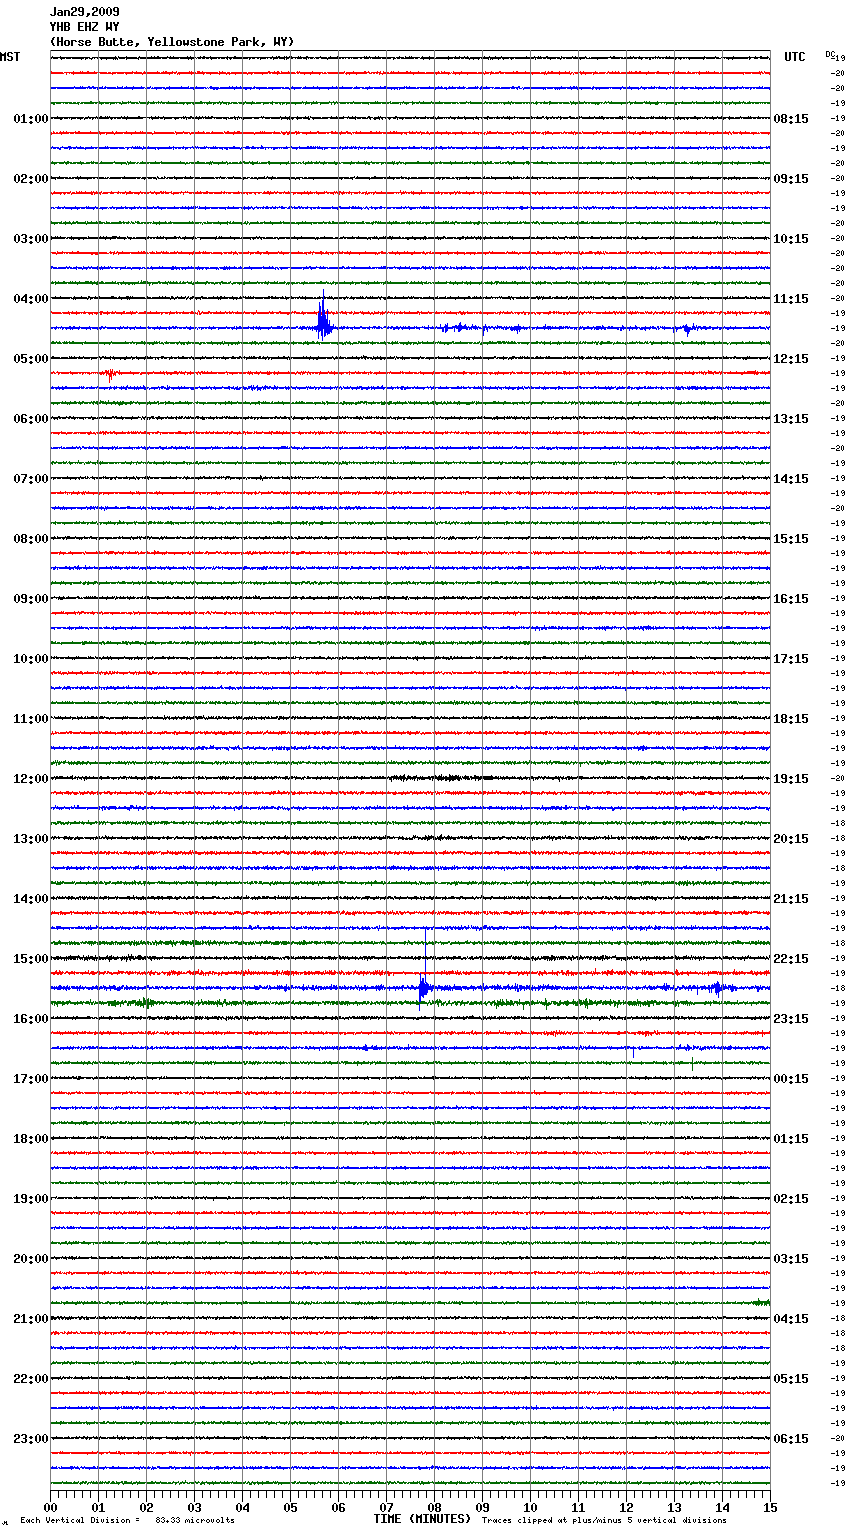The height and width of the screenshot is (1534, 850).
Task: Click the Jan29,2009 date header
Action: click(x=85, y=12)
